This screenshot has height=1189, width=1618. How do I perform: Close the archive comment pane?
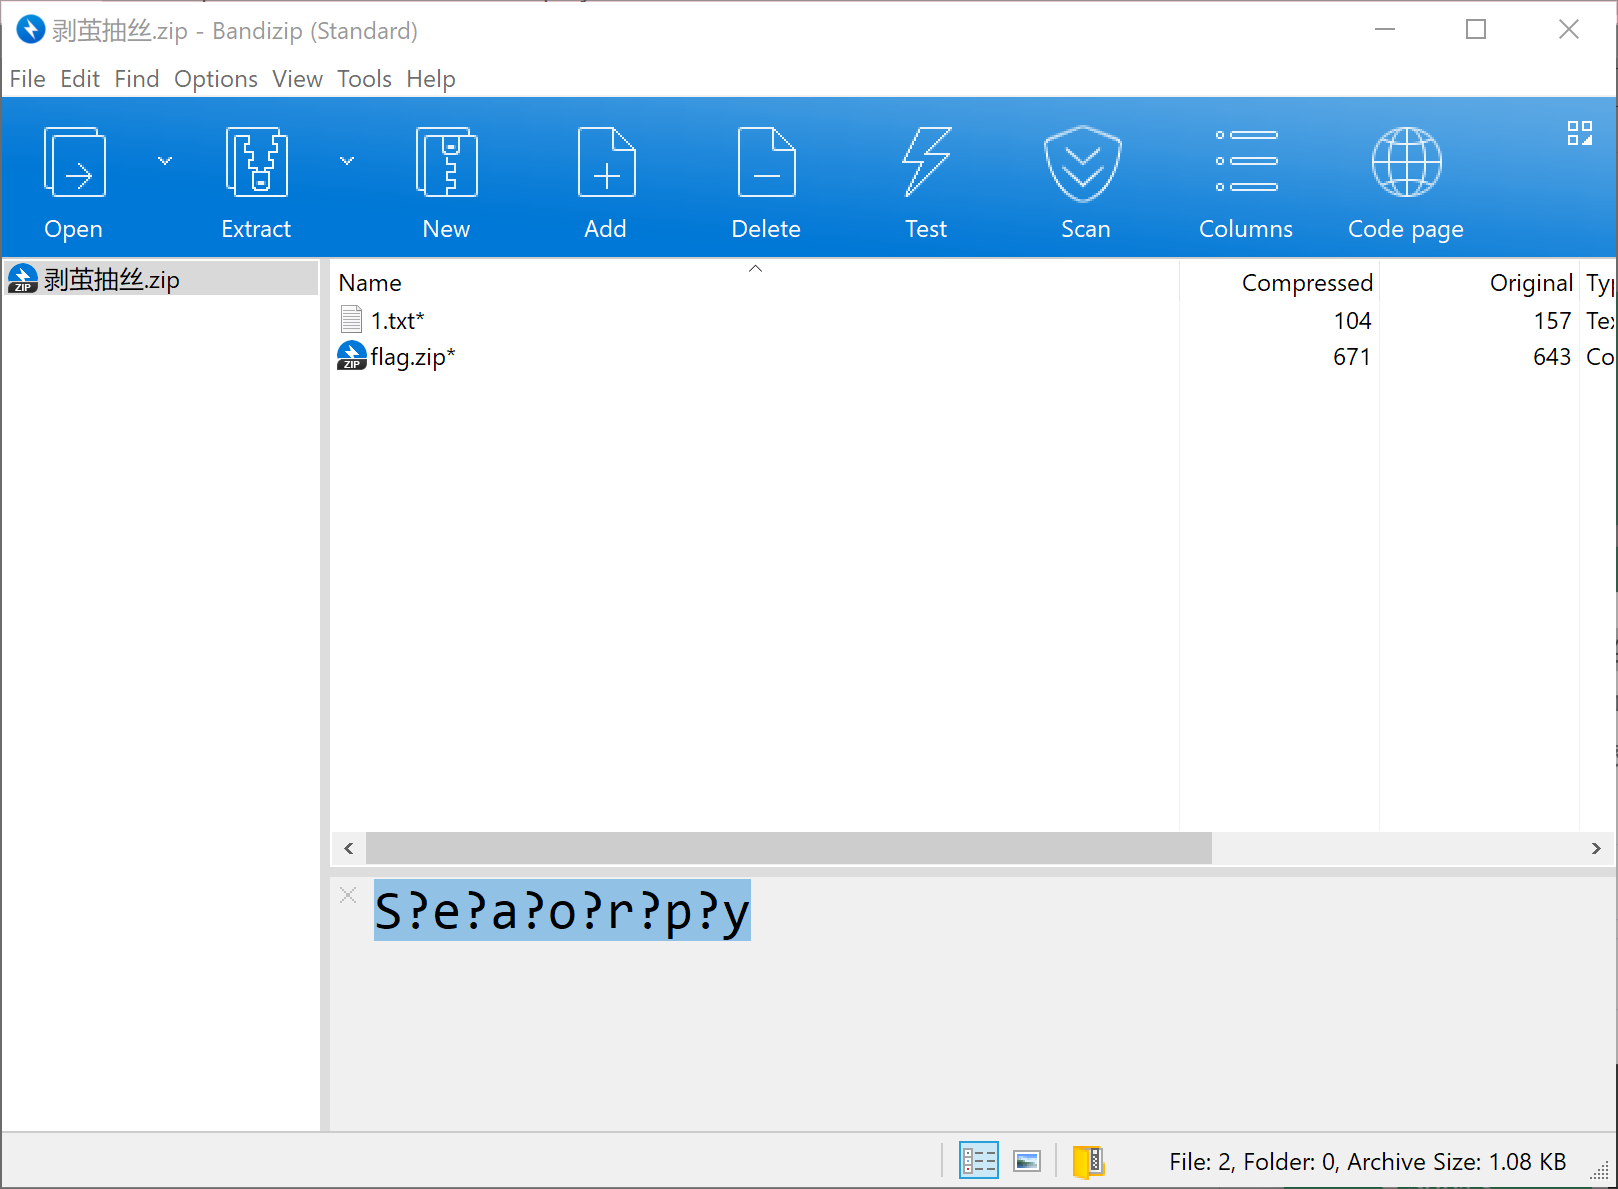(348, 895)
